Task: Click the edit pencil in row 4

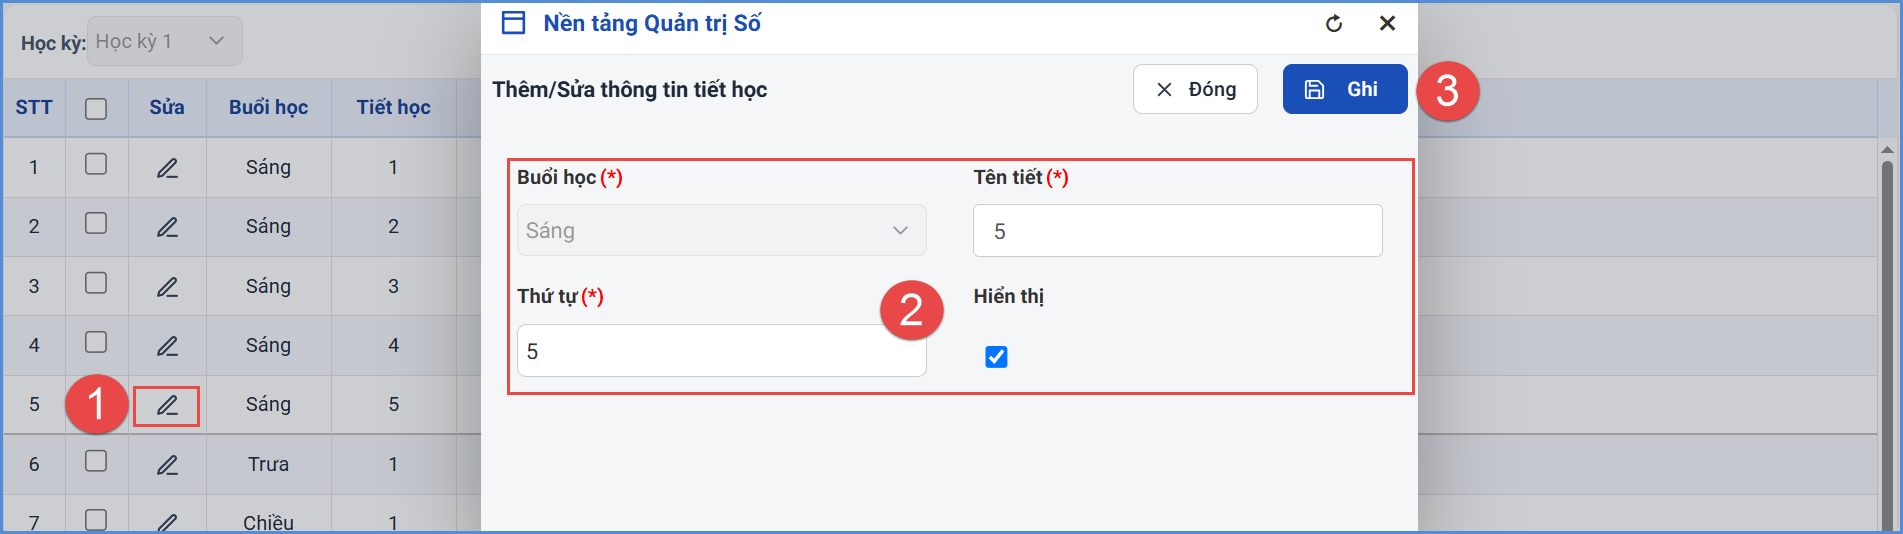Action: (167, 346)
